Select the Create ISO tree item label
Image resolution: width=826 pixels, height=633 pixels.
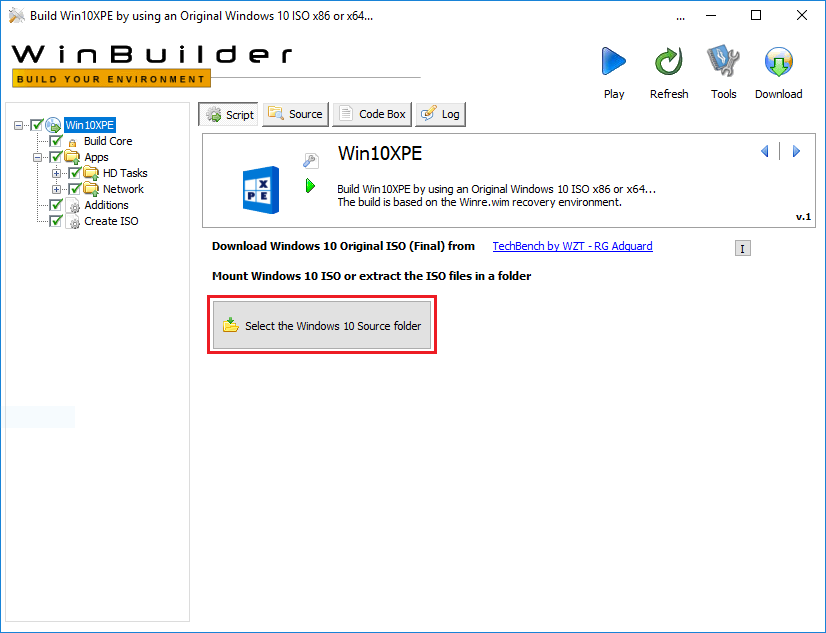[x=111, y=221]
